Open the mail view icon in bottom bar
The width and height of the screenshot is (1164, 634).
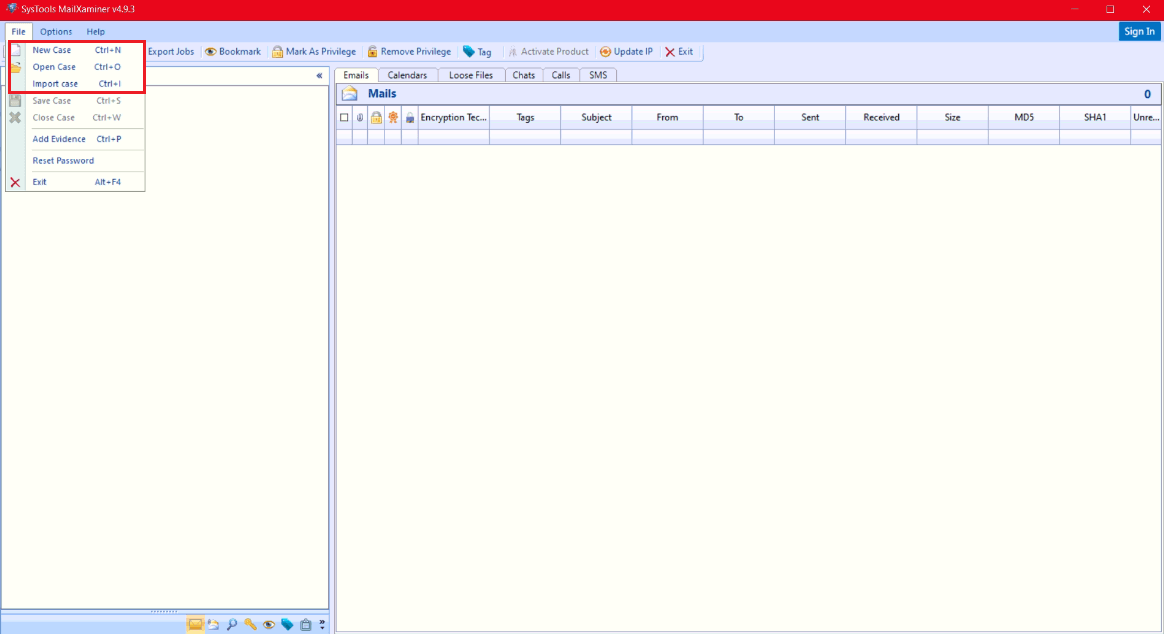tap(195, 625)
